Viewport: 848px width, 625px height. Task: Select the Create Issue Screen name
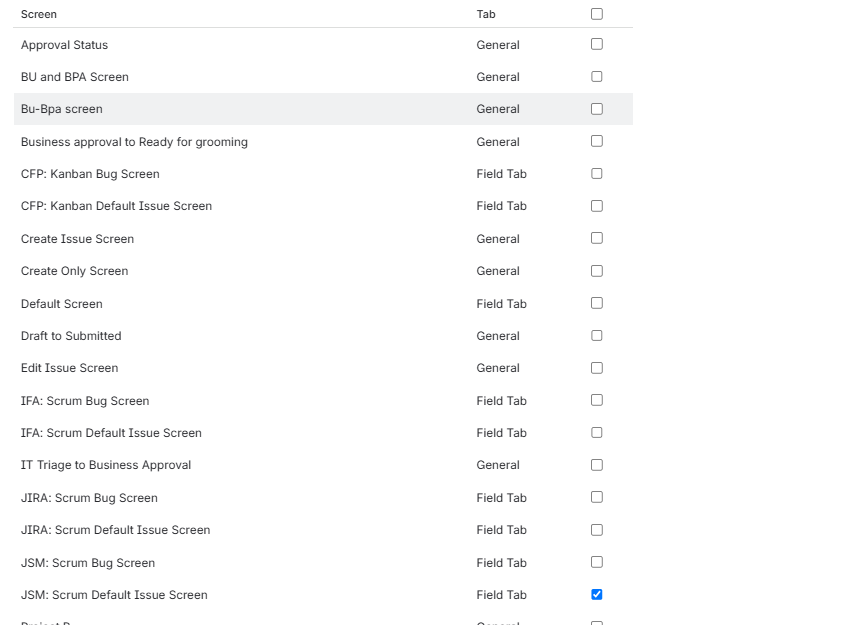[x=77, y=239]
